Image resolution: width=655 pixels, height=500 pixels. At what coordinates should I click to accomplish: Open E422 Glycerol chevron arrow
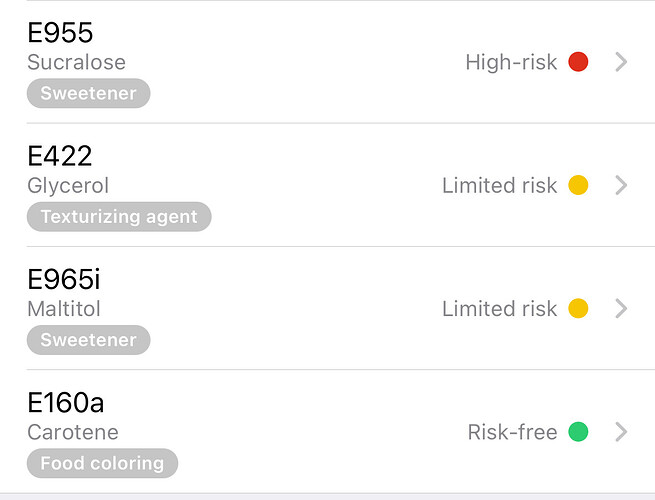click(621, 185)
